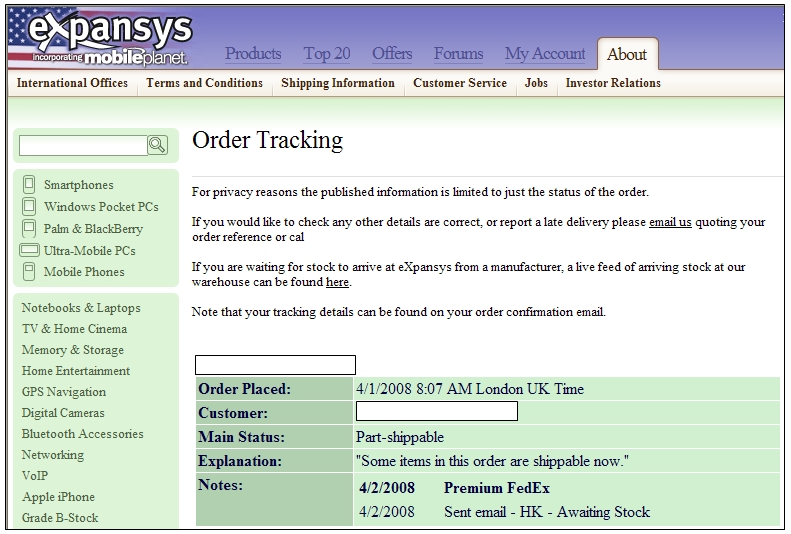This screenshot has width=791, height=534.
Task: Click the Palm & BlackBerry icon
Action: coord(29,228)
